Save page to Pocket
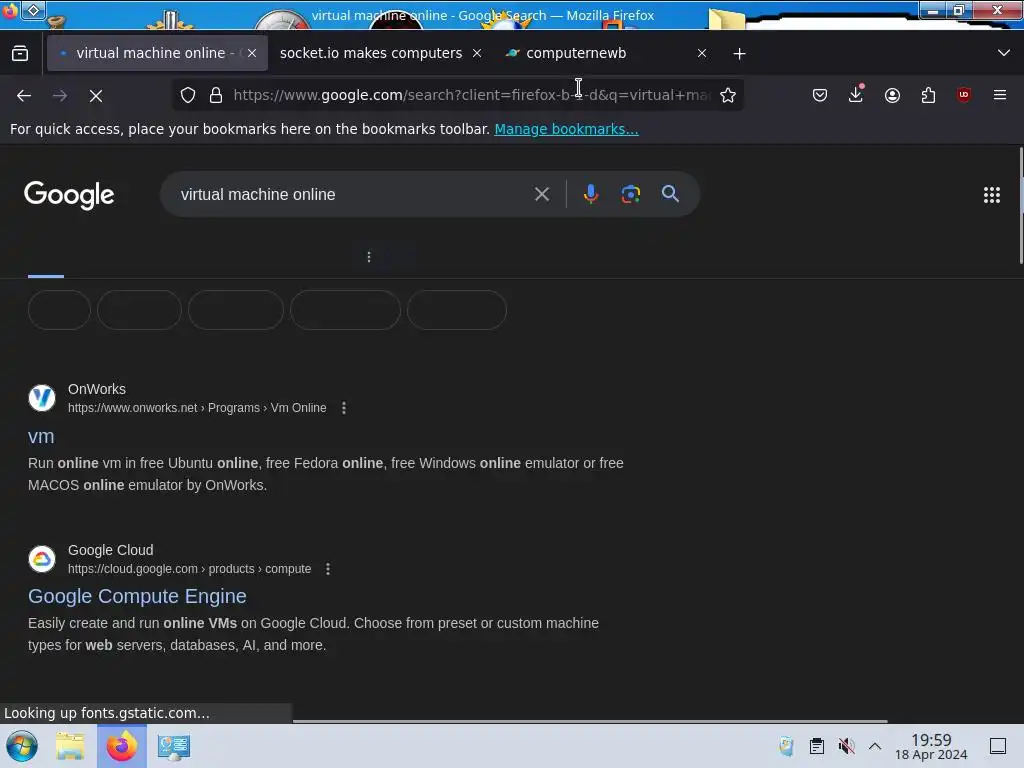This screenshot has height=768, width=1024. 820,95
